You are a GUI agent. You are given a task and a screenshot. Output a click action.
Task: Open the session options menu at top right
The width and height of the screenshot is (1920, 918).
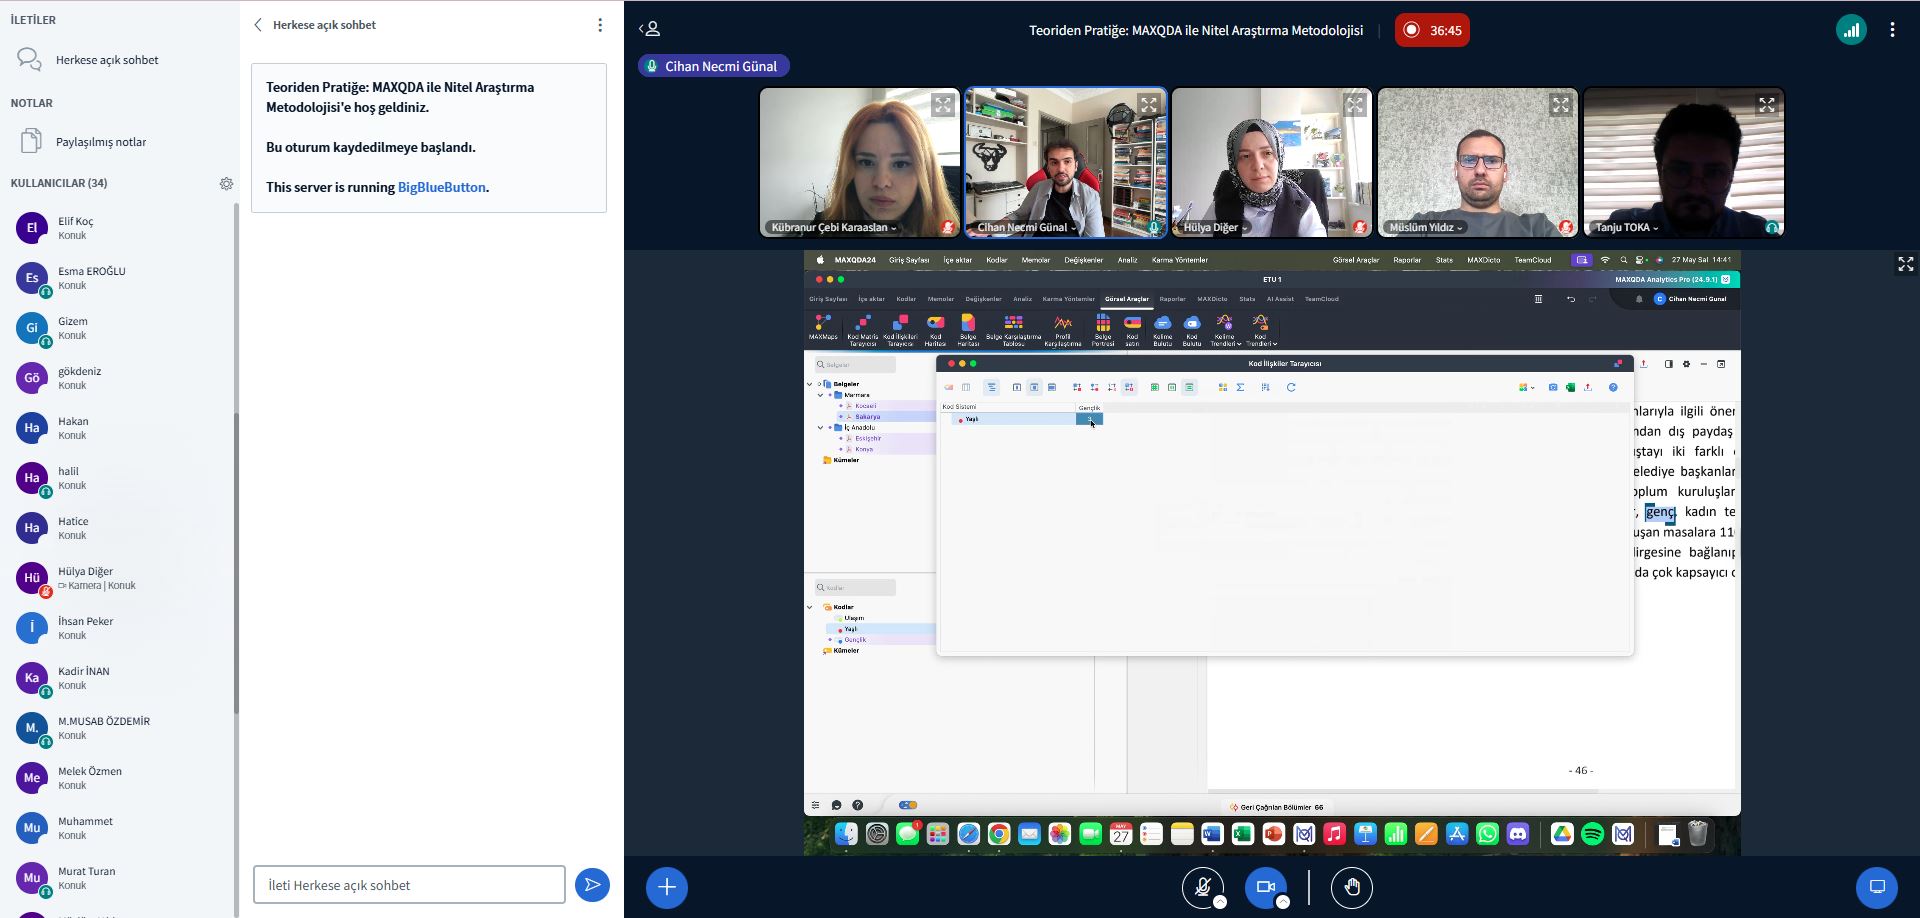click(x=1892, y=30)
